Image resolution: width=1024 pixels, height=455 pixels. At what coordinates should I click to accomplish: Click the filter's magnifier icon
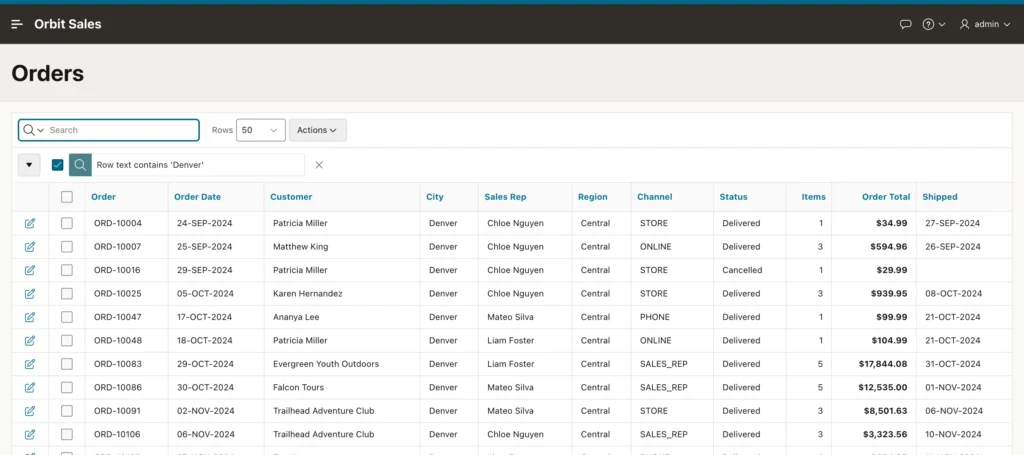(80, 165)
